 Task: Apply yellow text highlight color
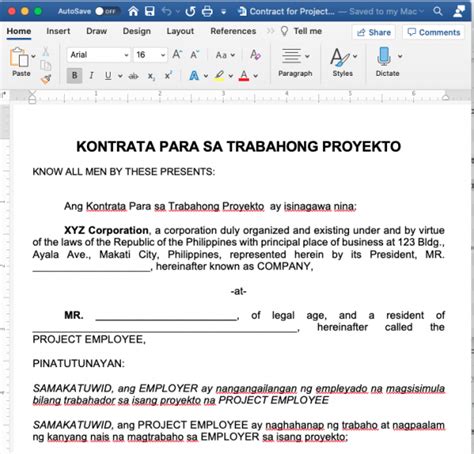219,76
